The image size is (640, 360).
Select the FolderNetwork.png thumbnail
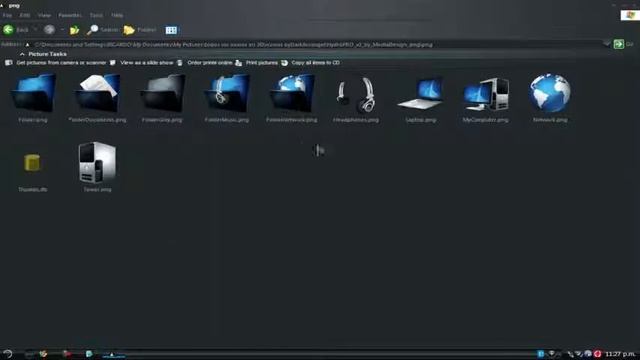[291, 93]
